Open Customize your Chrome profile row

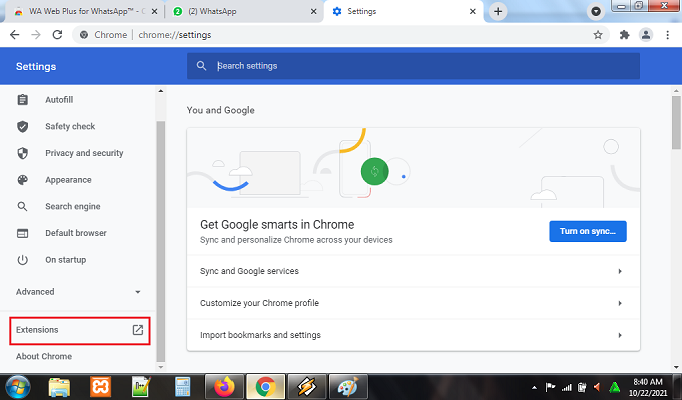click(413, 303)
